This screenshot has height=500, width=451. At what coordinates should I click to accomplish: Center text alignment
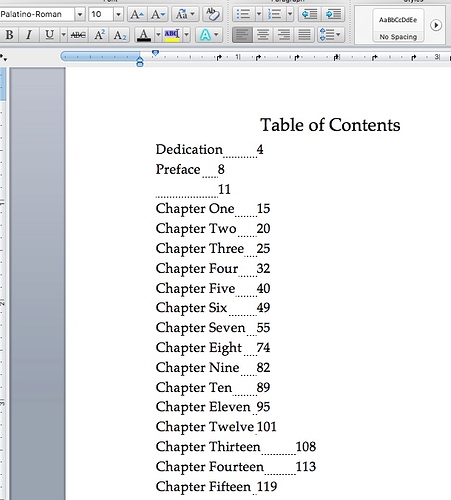263,35
